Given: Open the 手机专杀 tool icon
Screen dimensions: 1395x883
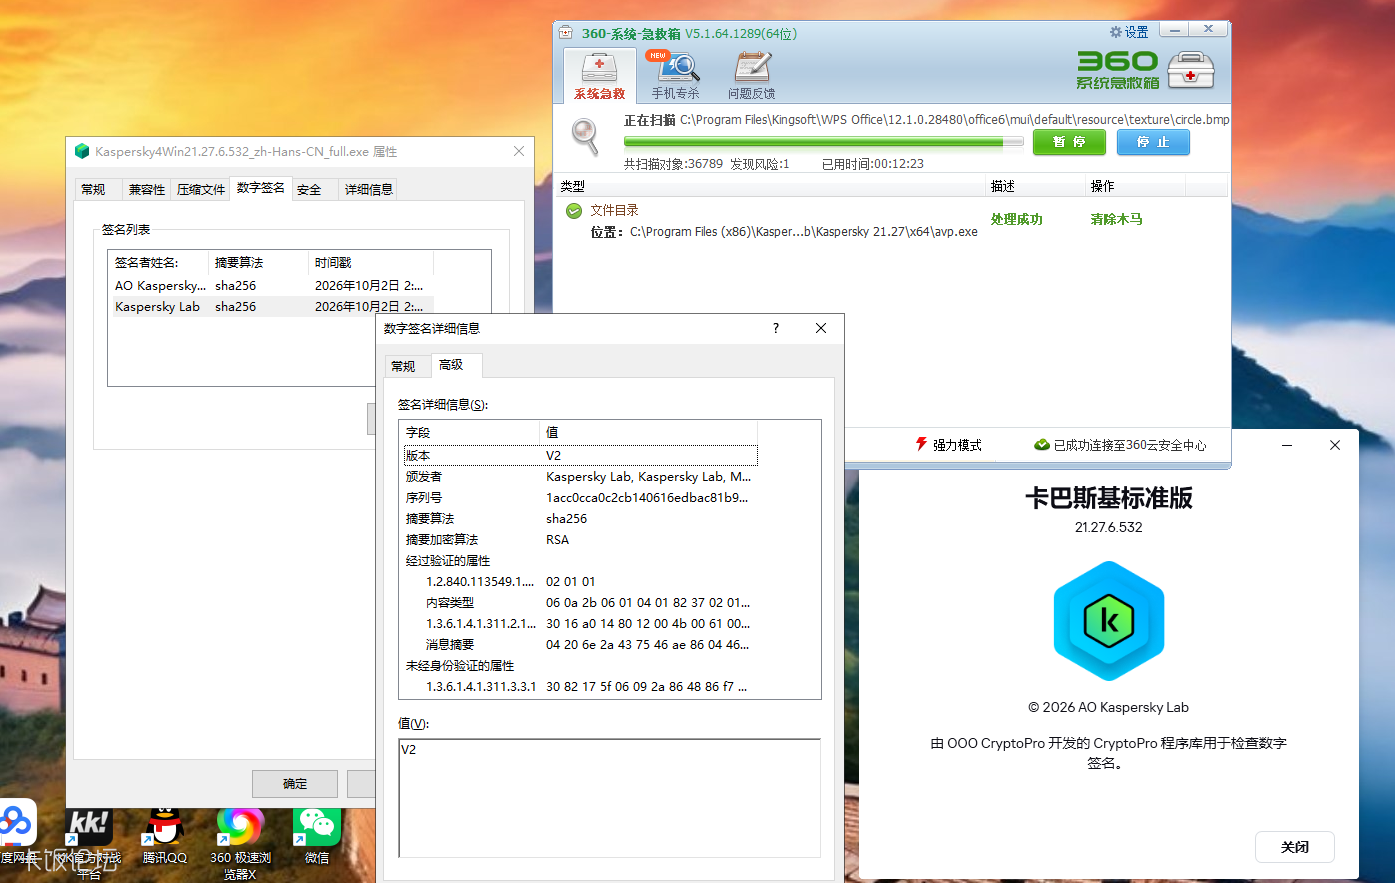Looking at the screenshot, I should tap(676, 76).
